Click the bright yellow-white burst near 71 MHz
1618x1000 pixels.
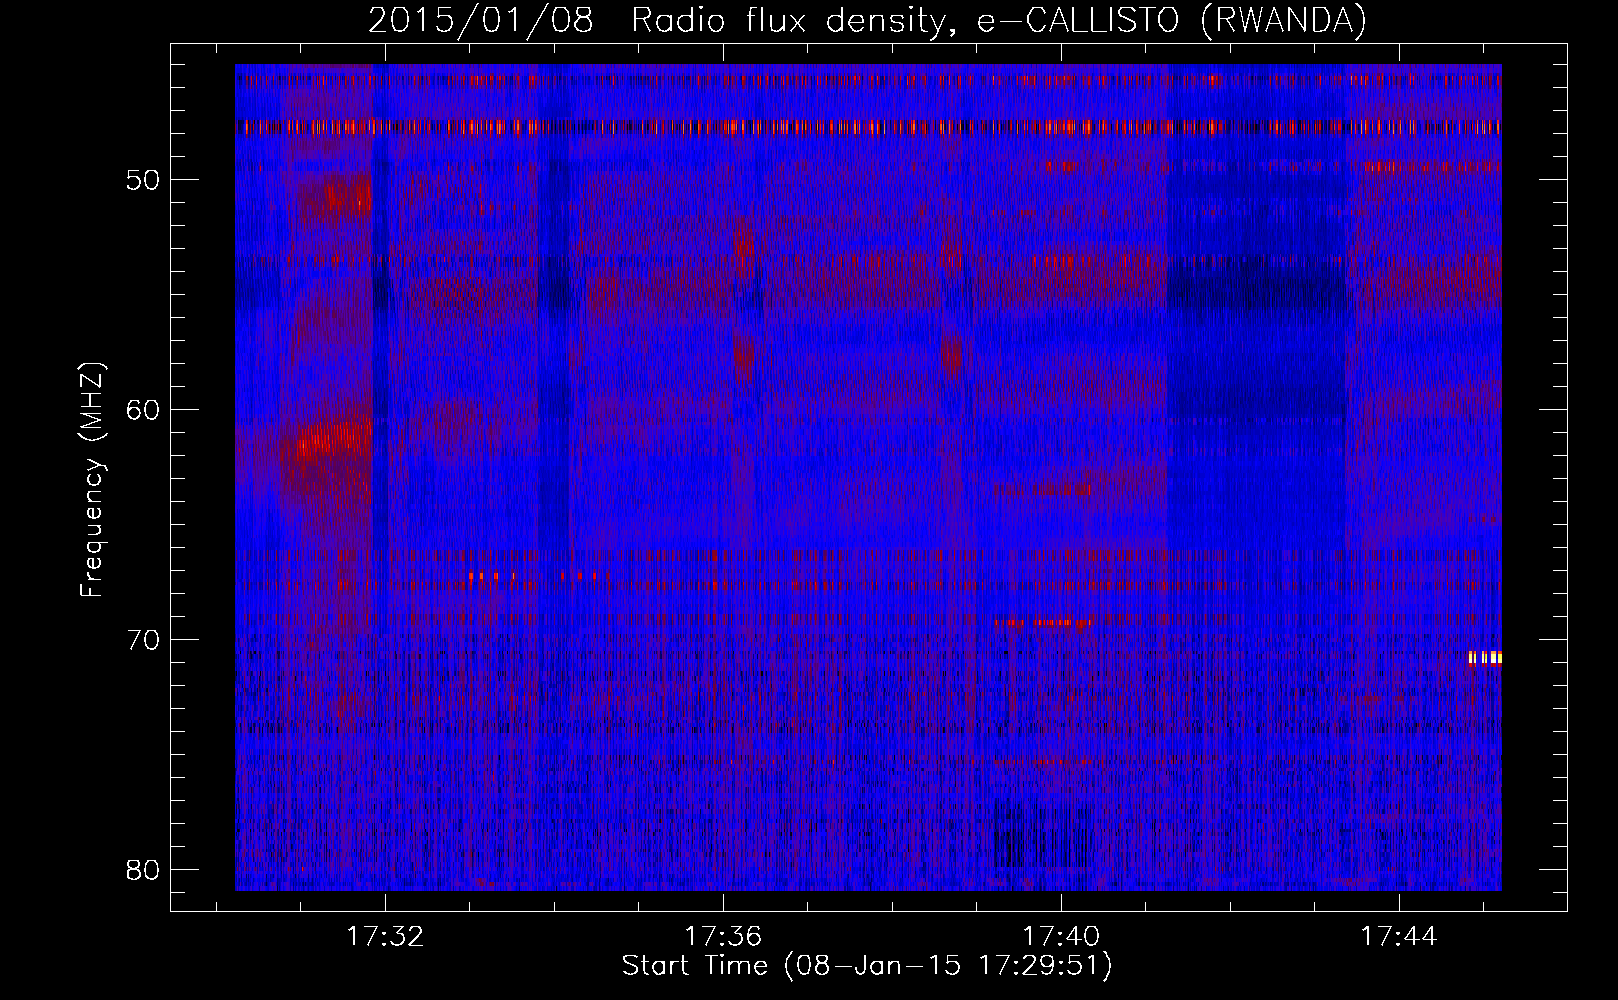tap(1485, 658)
